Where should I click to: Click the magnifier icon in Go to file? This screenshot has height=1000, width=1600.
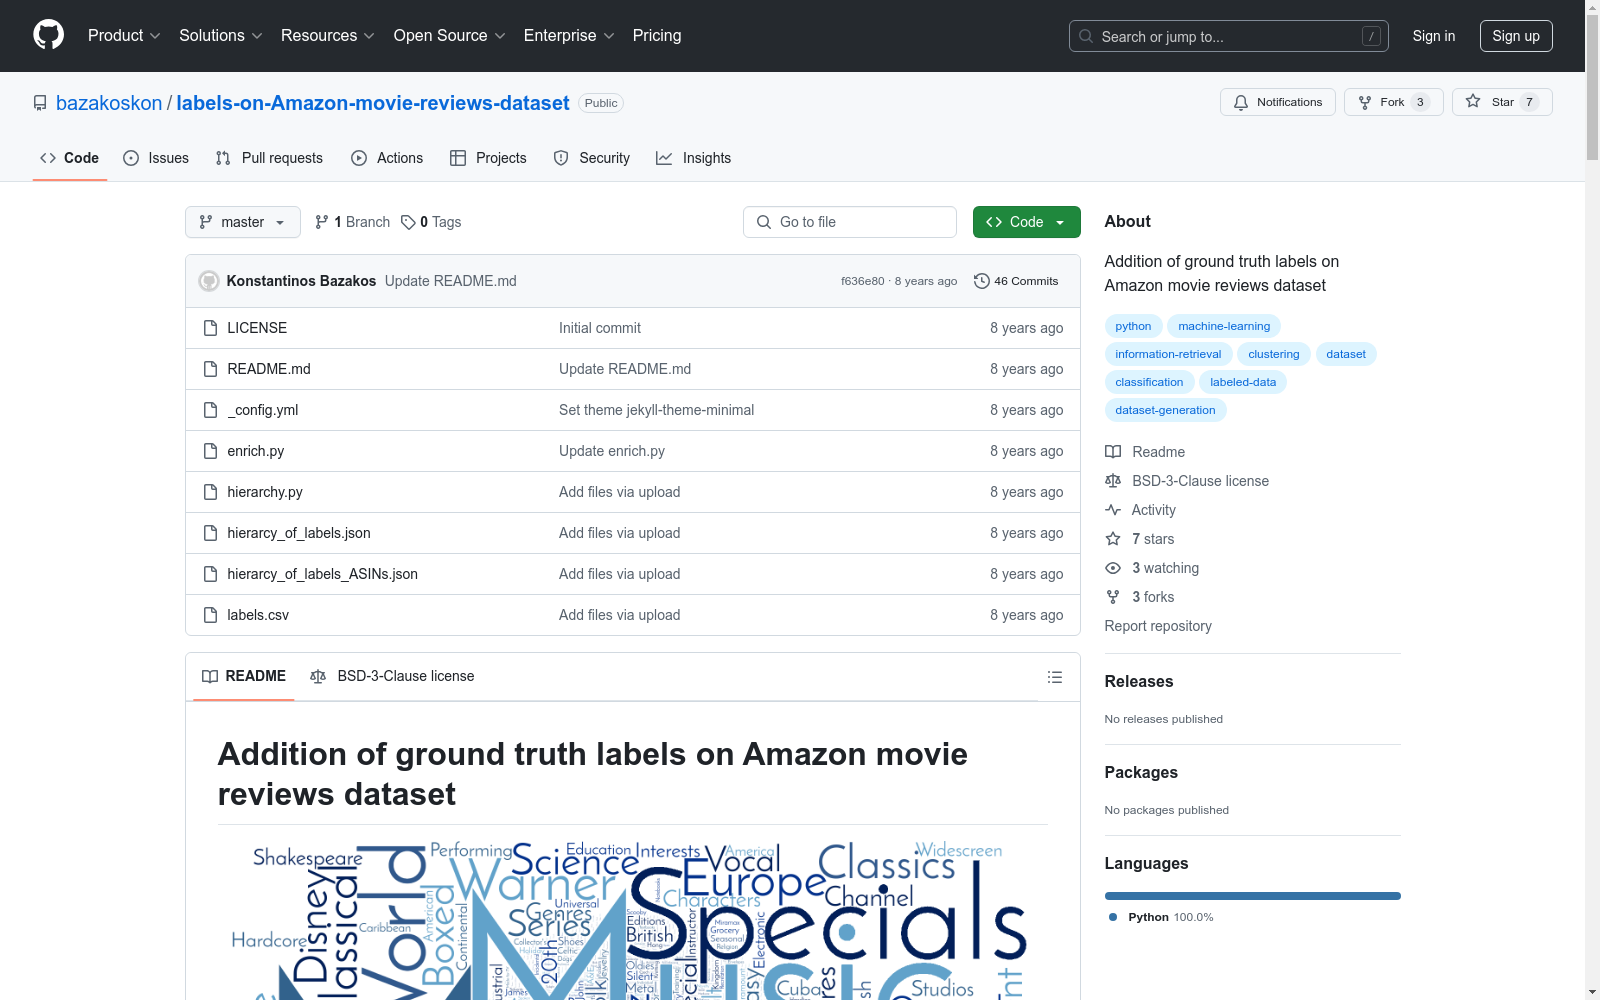tap(764, 222)
